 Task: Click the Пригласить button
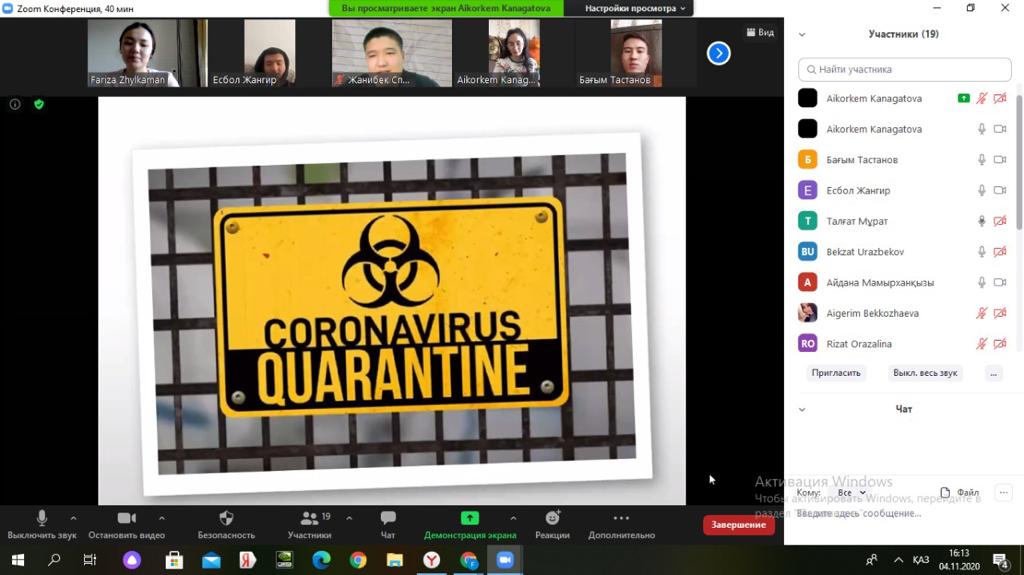(836, 373)
